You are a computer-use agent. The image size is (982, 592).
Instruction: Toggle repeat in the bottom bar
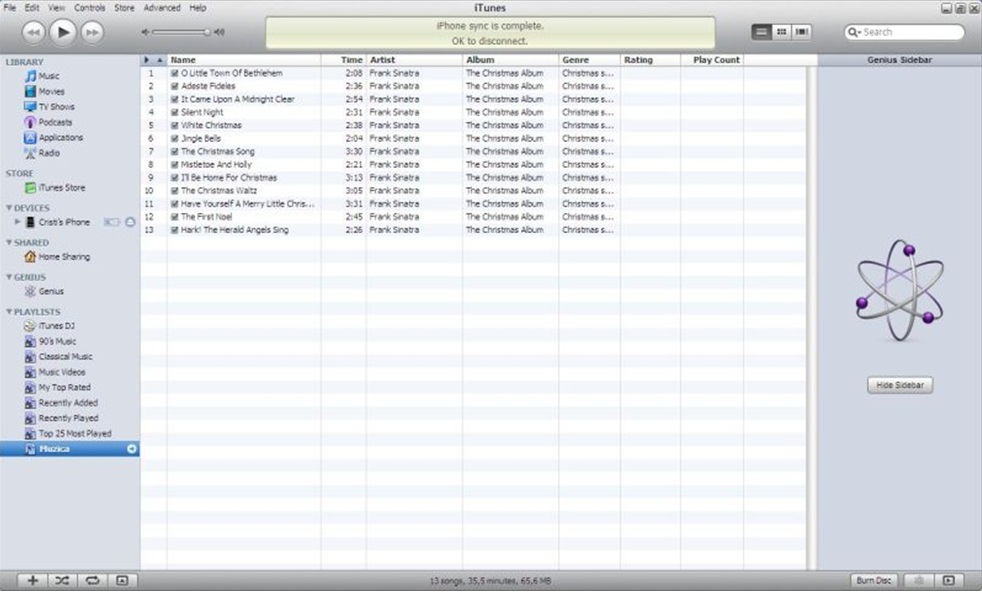(92, 580)
